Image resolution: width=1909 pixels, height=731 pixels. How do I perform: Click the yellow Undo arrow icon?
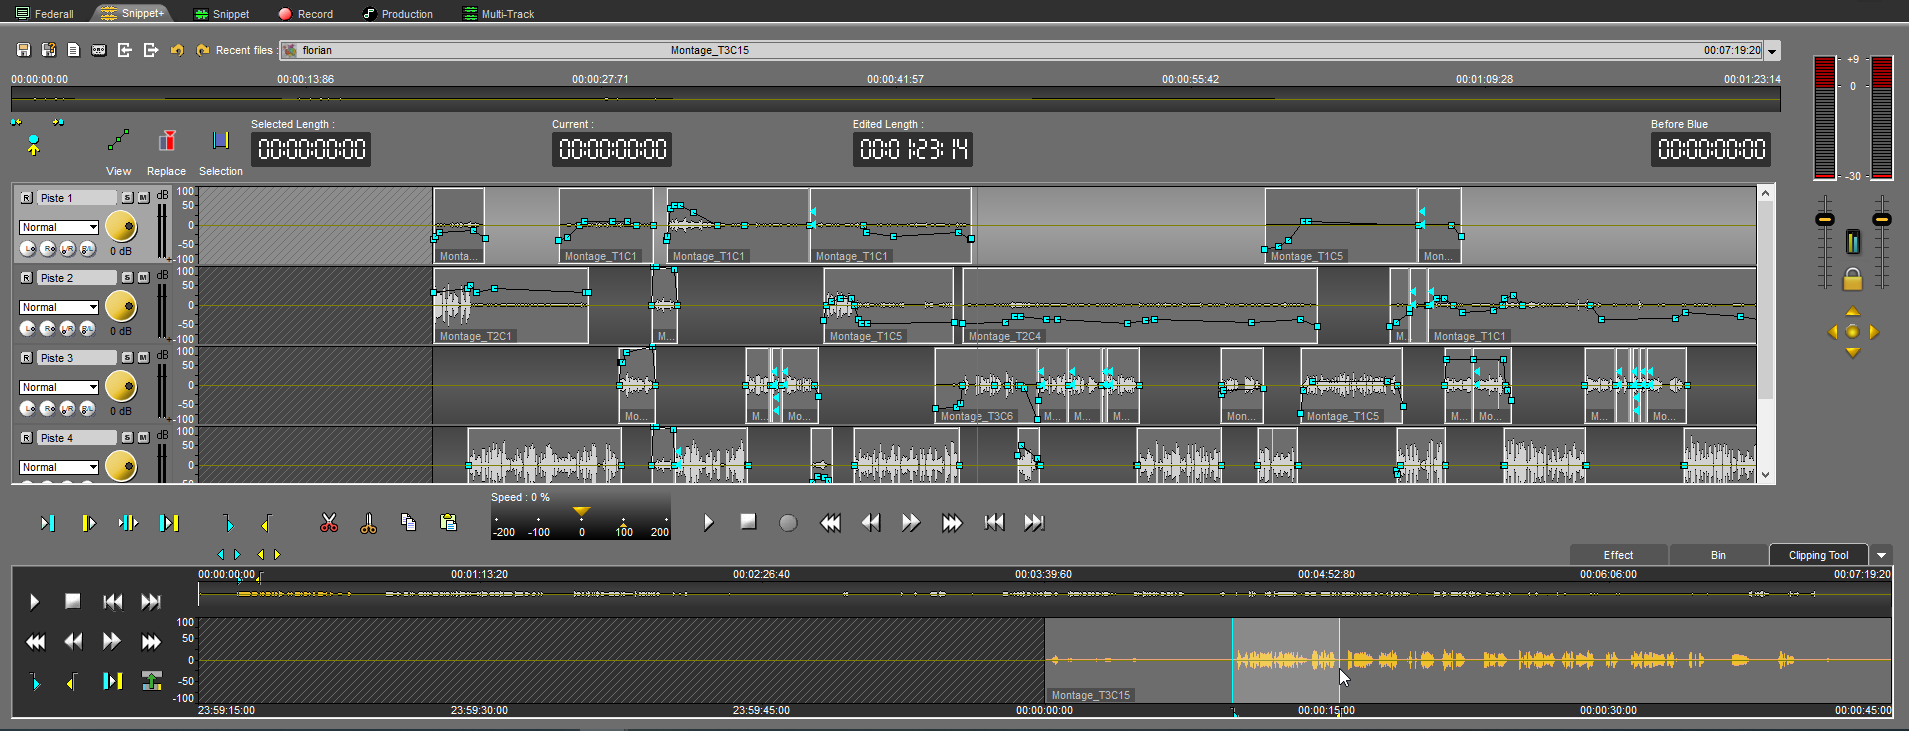tap(177, 50)
